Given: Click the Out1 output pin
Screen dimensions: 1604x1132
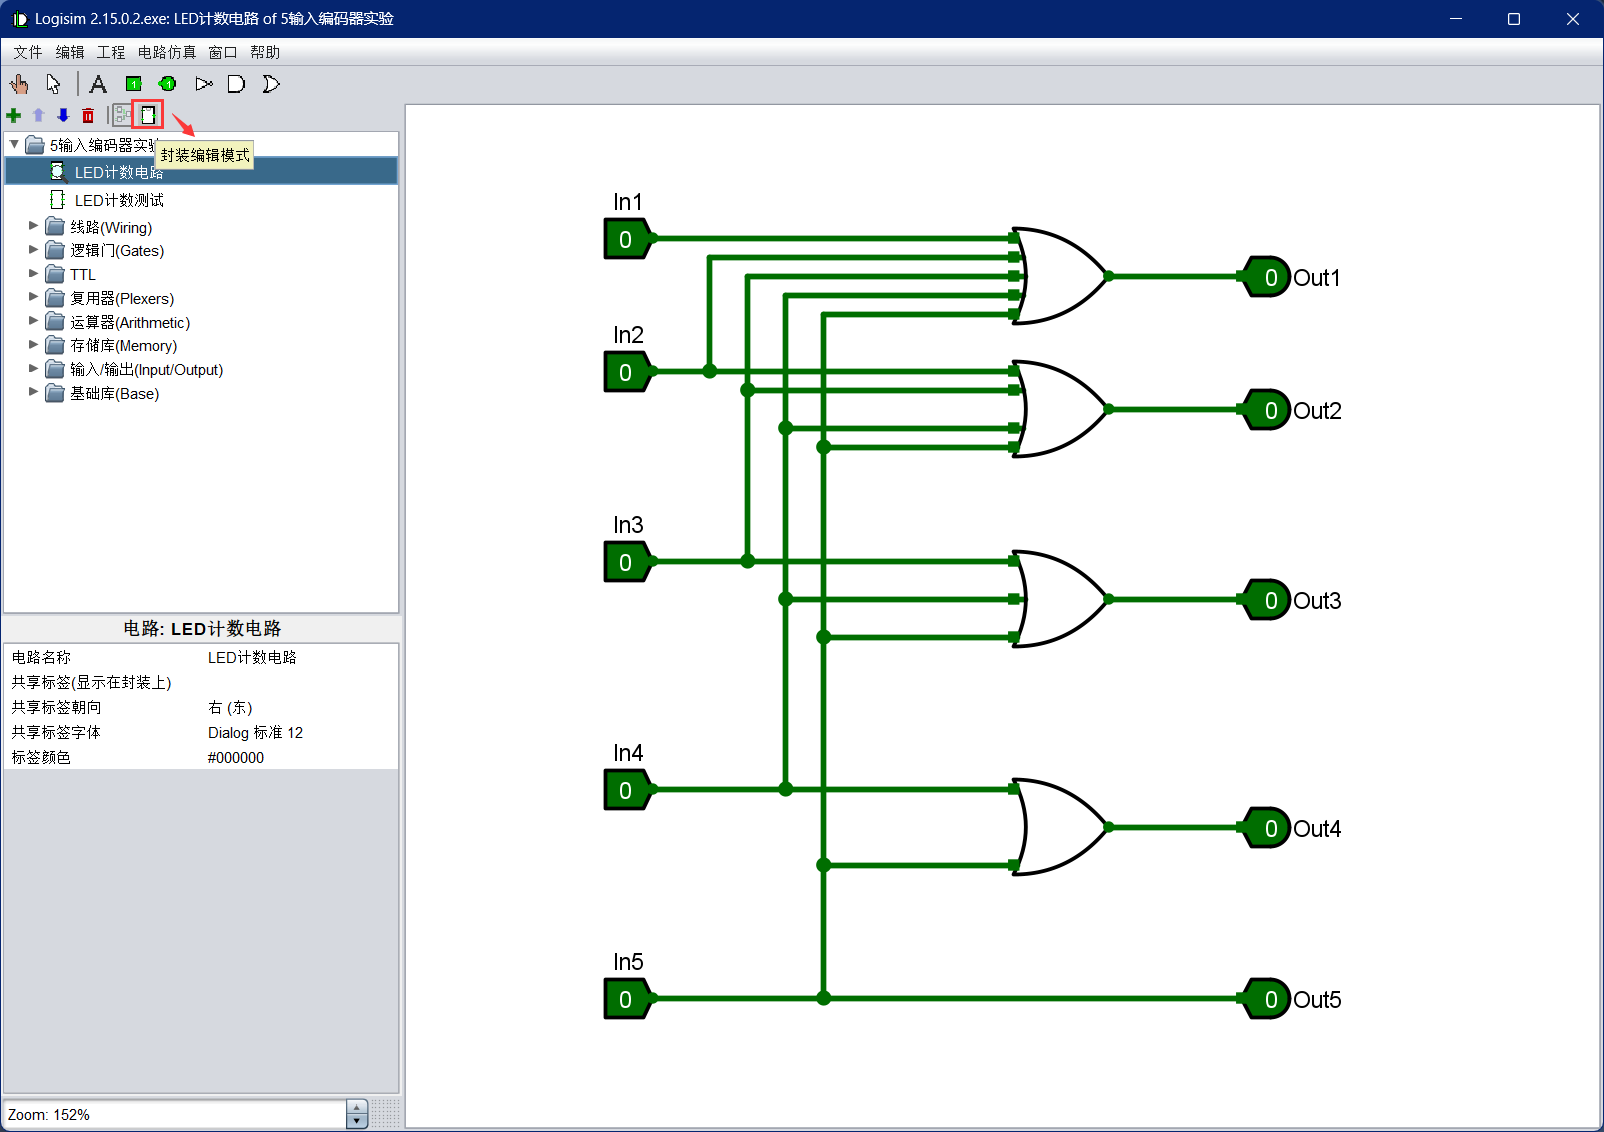Looking at the screenshot, I should point(1268,278).
